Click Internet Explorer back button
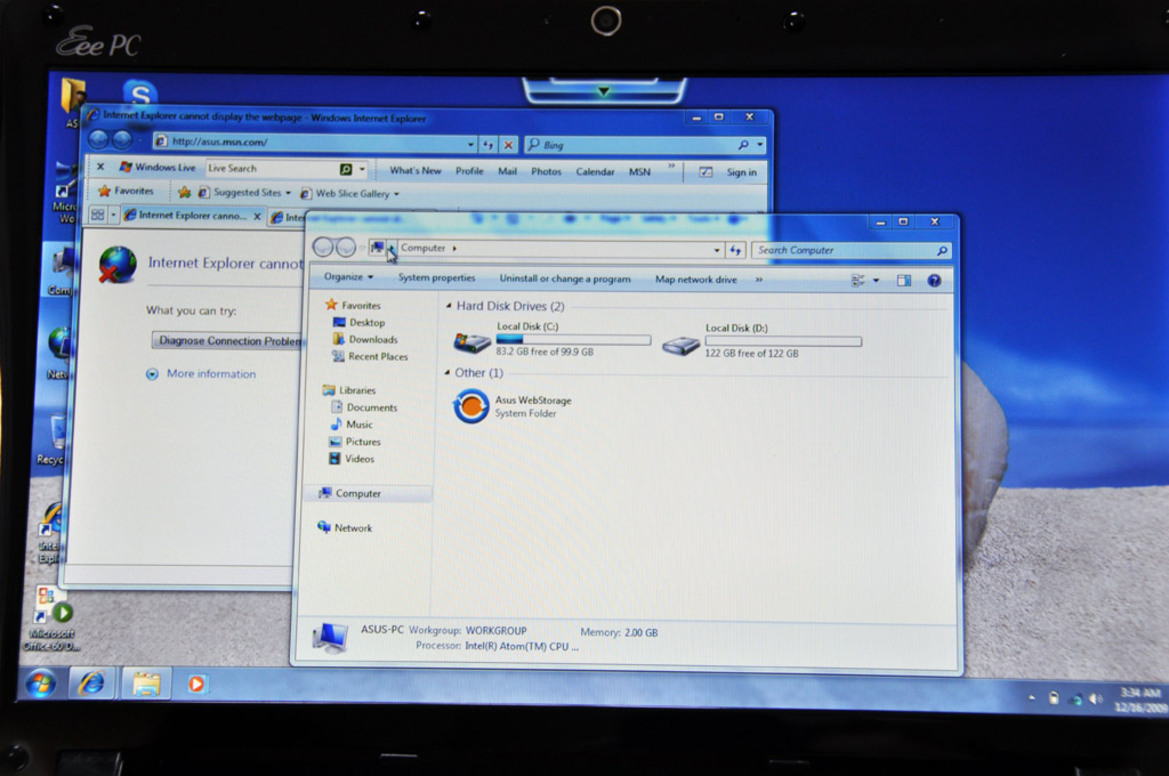Screen dimensions: 1169x776 tap(99, 139)
